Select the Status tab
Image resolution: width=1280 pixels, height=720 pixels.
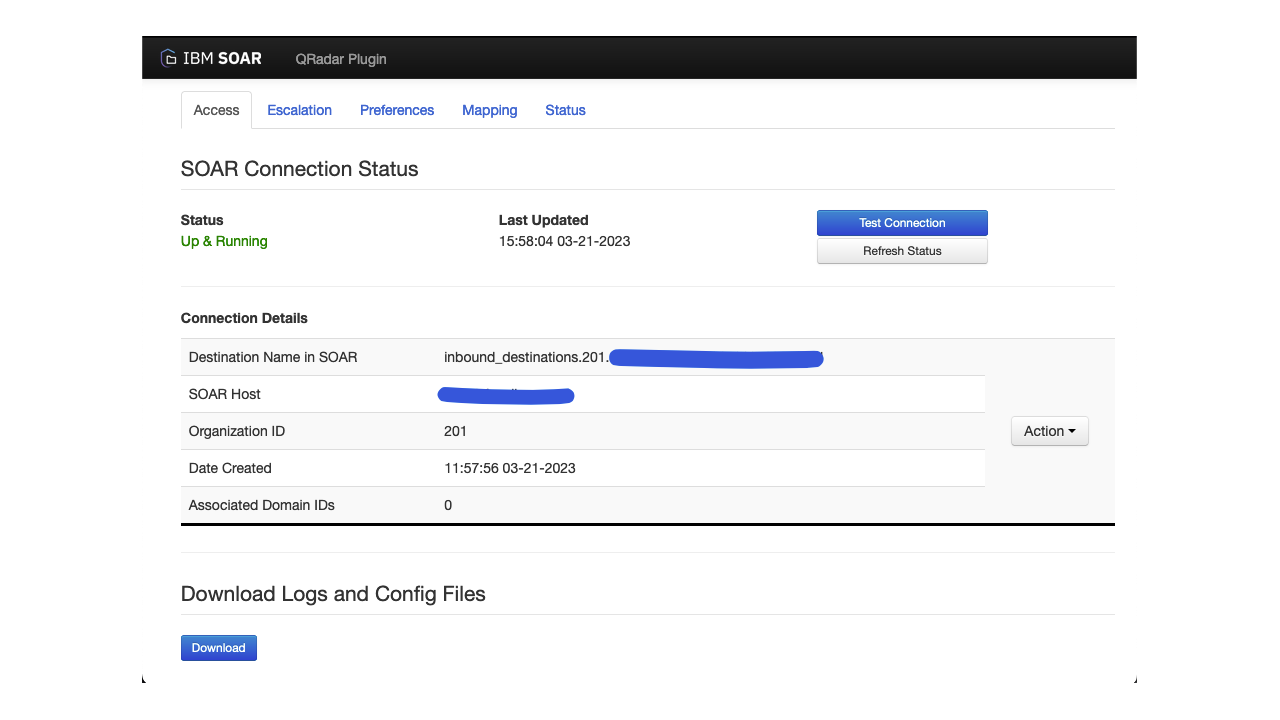565,110
